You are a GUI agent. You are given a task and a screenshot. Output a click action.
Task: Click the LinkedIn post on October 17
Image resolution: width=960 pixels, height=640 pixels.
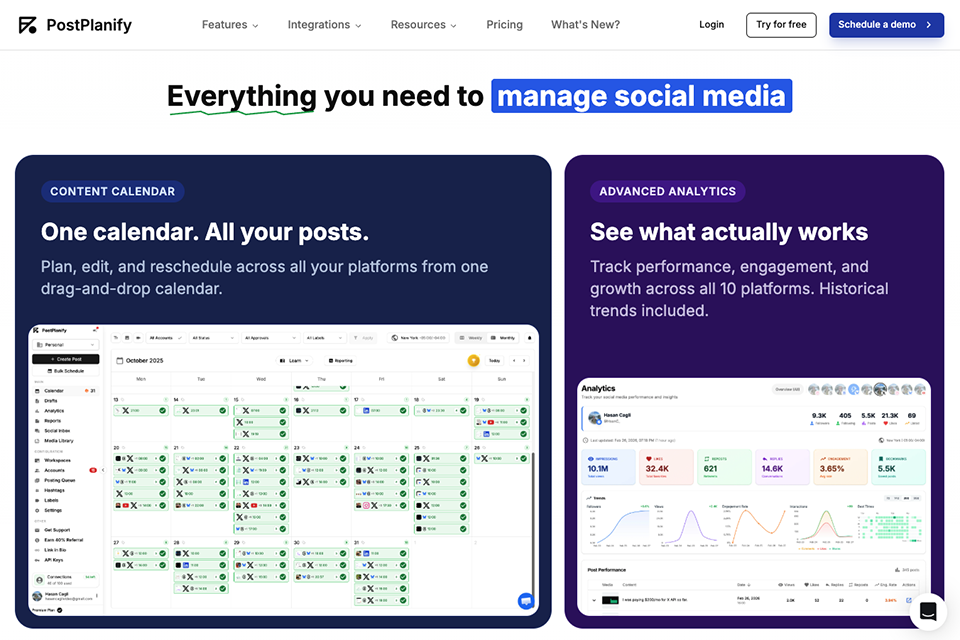coord(382,411)
